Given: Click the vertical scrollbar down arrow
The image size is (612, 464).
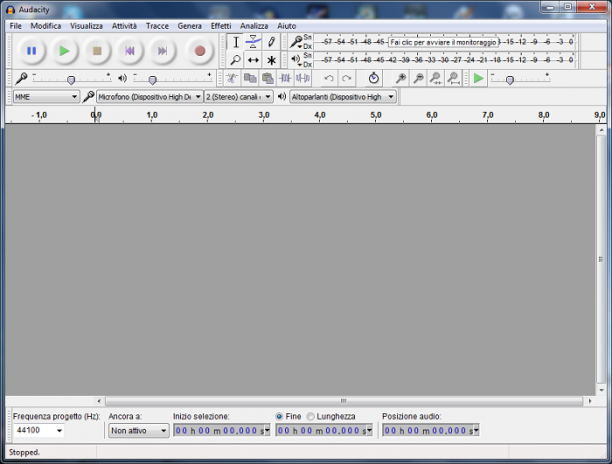Looking at the screenshot, I should (601, 390).
